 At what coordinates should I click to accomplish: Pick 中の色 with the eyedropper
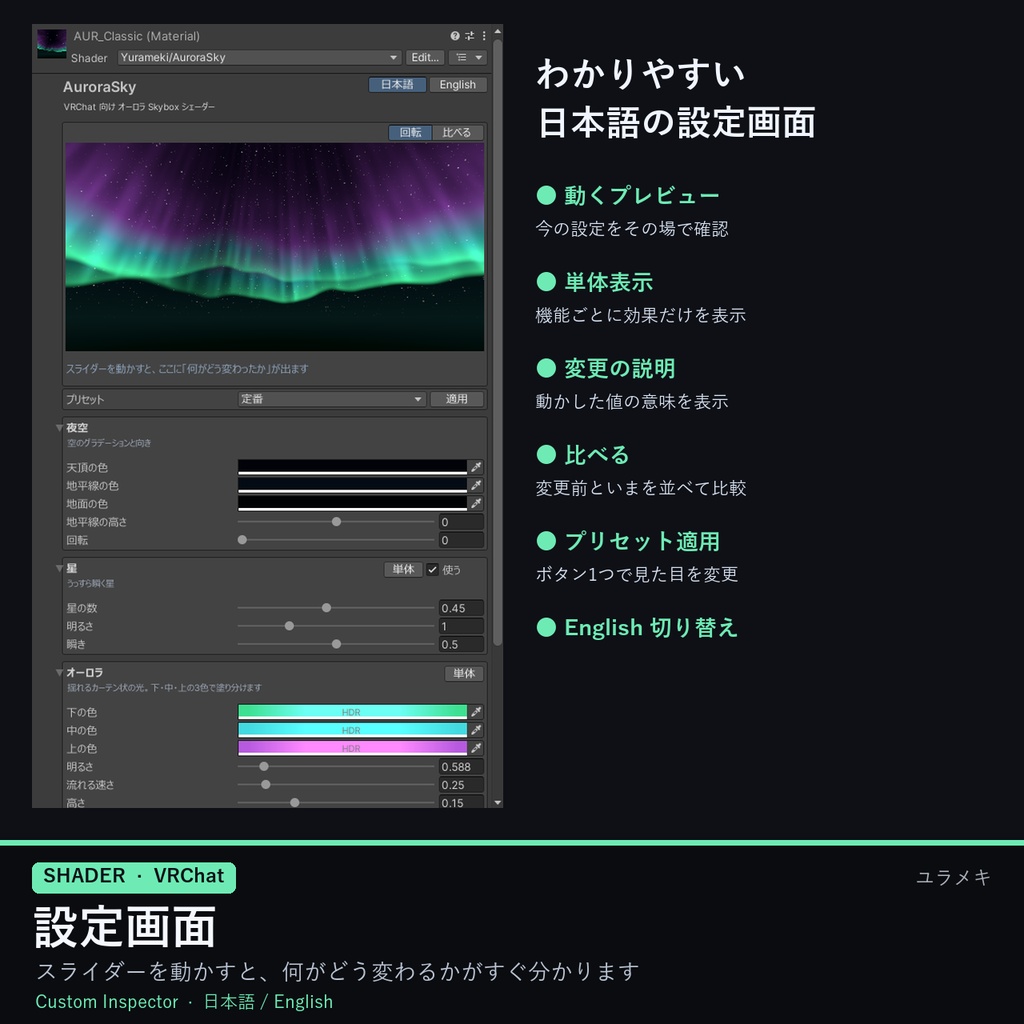(477, 730)
